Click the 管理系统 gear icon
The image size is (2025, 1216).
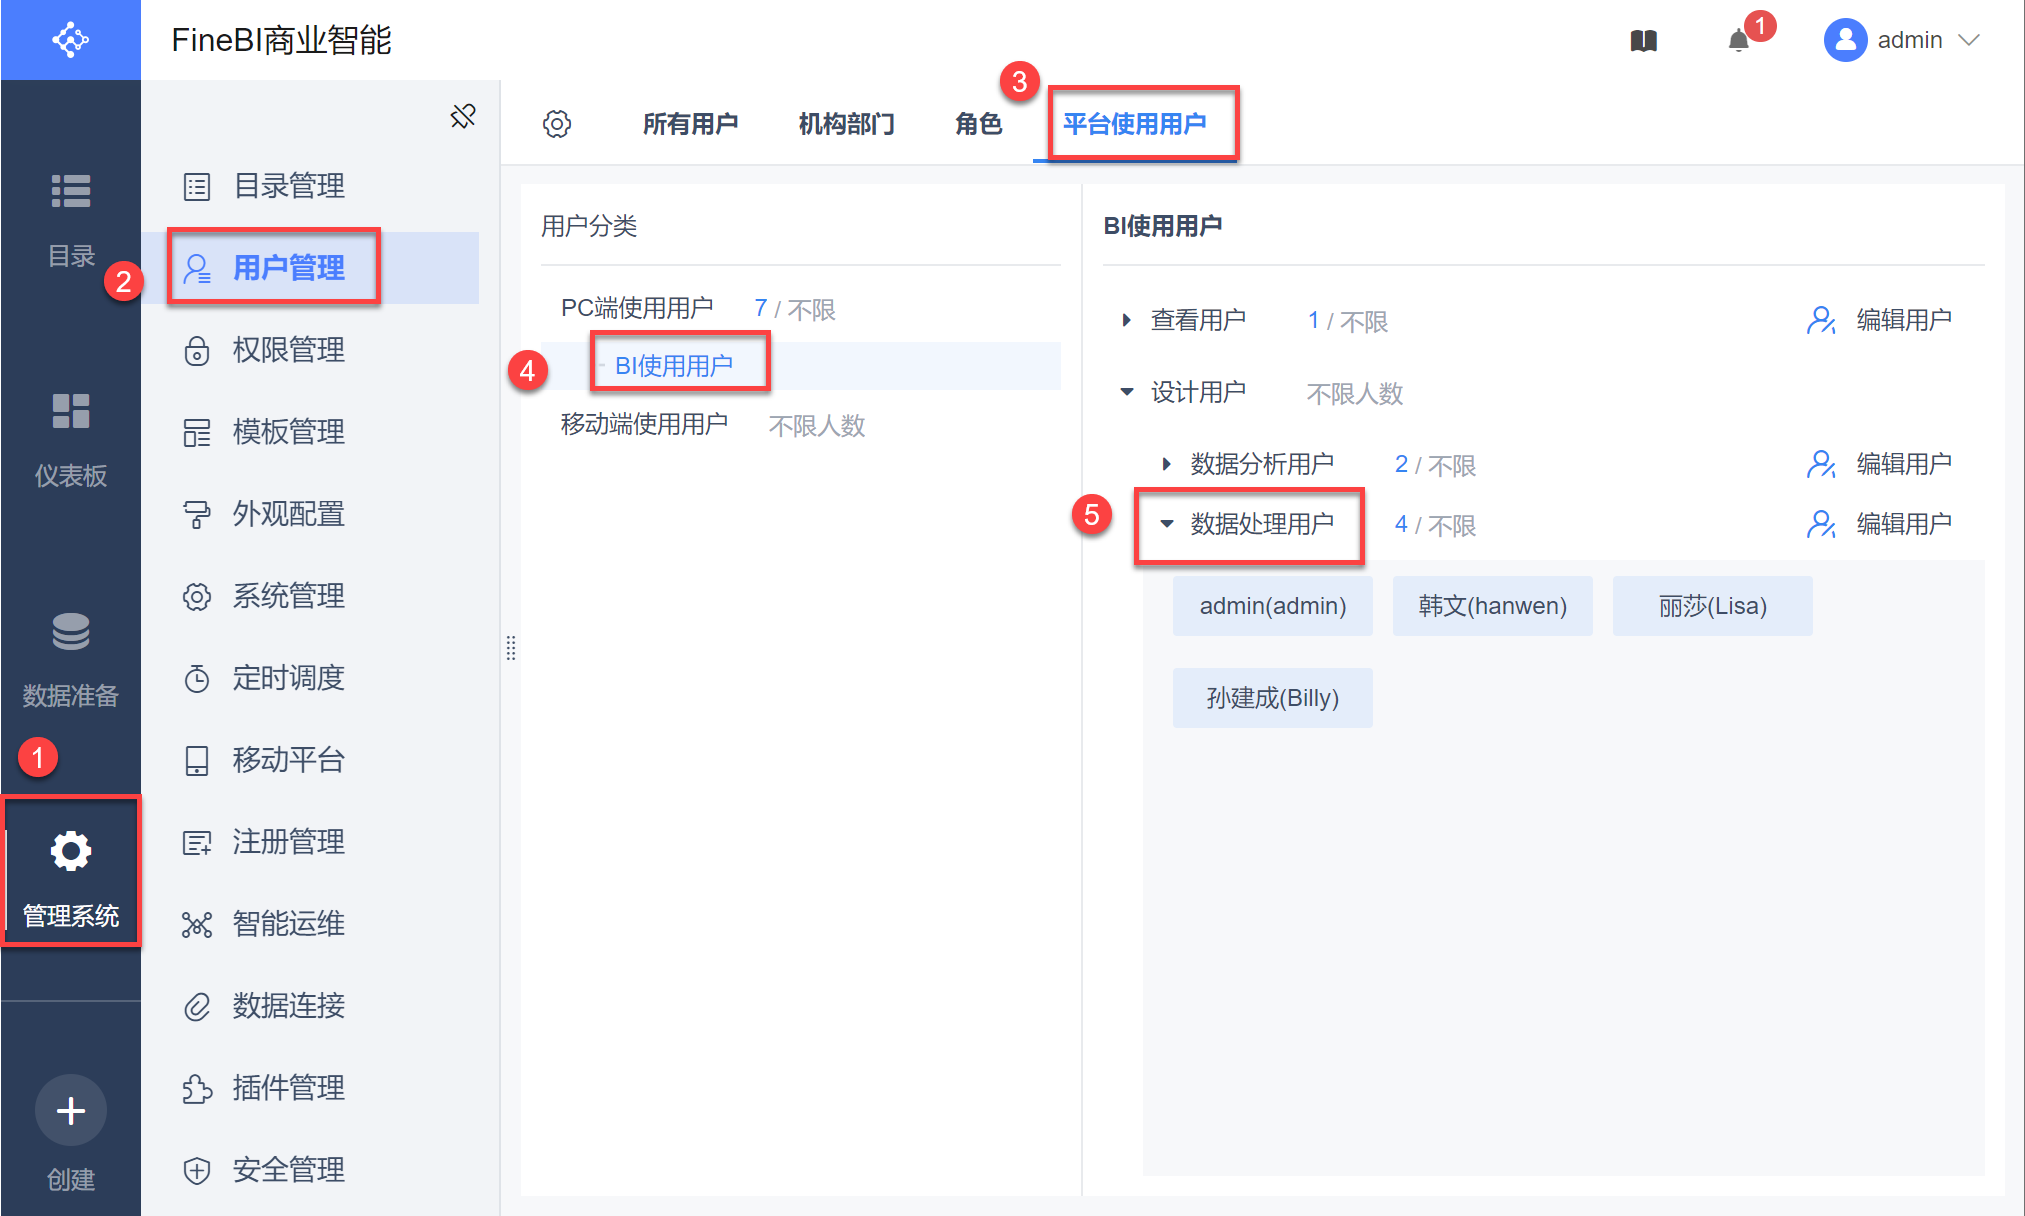[70, 852]
